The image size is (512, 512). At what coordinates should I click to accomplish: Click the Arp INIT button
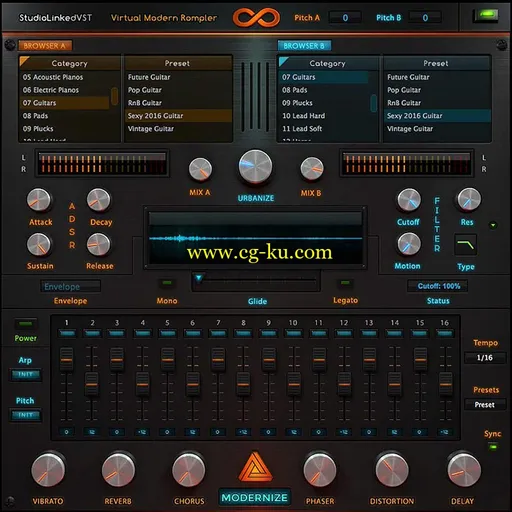[26, 374]
